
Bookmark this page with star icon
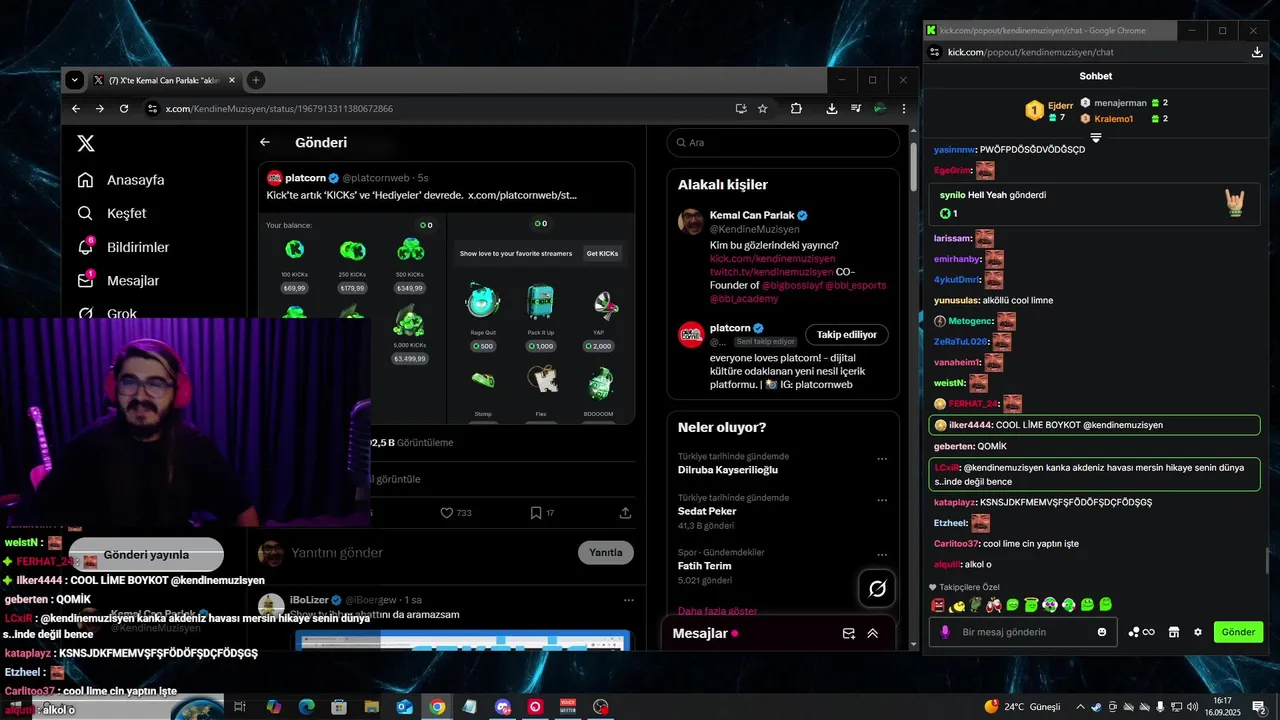(x=763, y=108)
